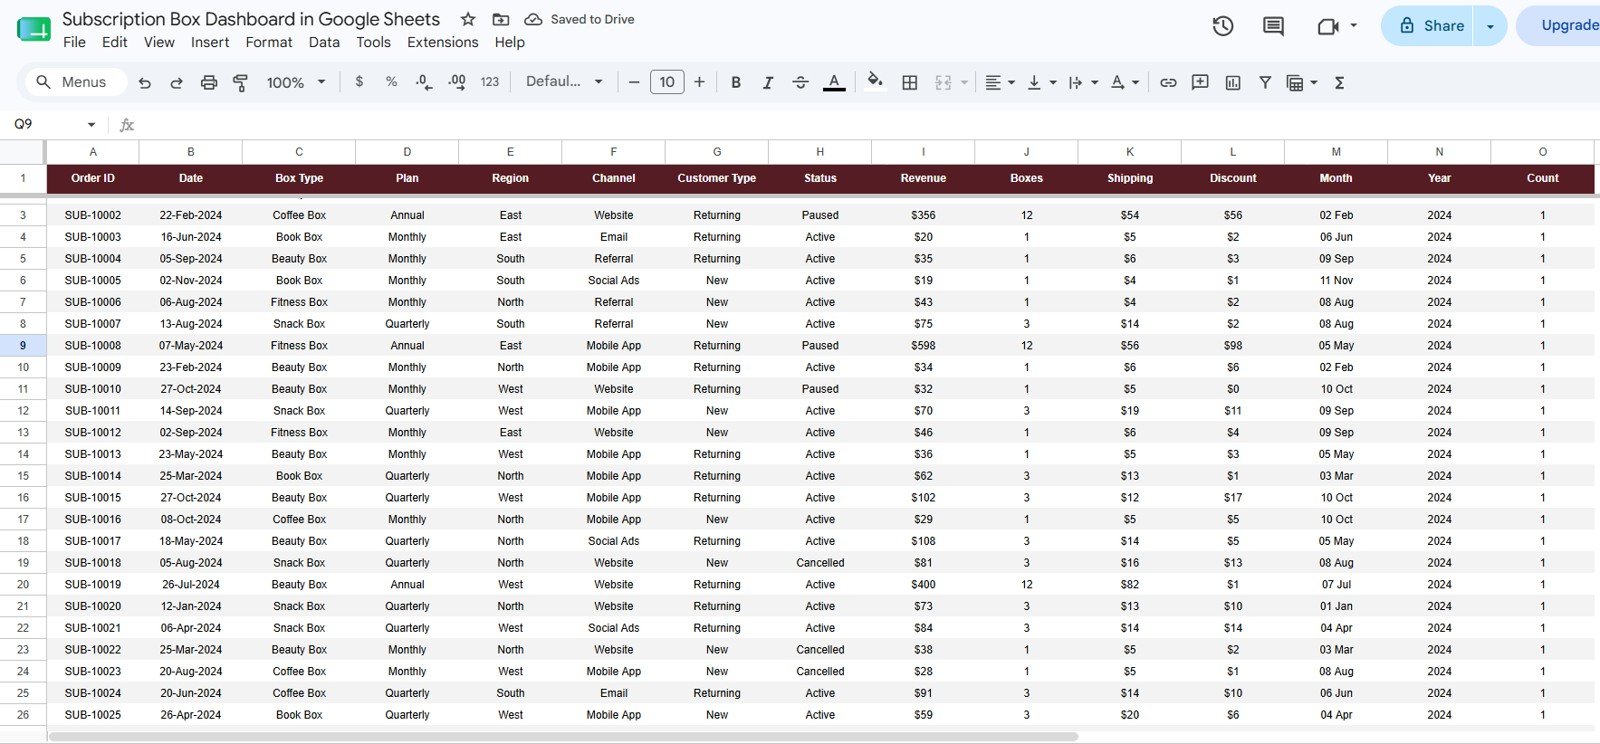Click the Share button
This screenshot has width=1600, height=744.
pyautogui.click(x=1431, y=26)
